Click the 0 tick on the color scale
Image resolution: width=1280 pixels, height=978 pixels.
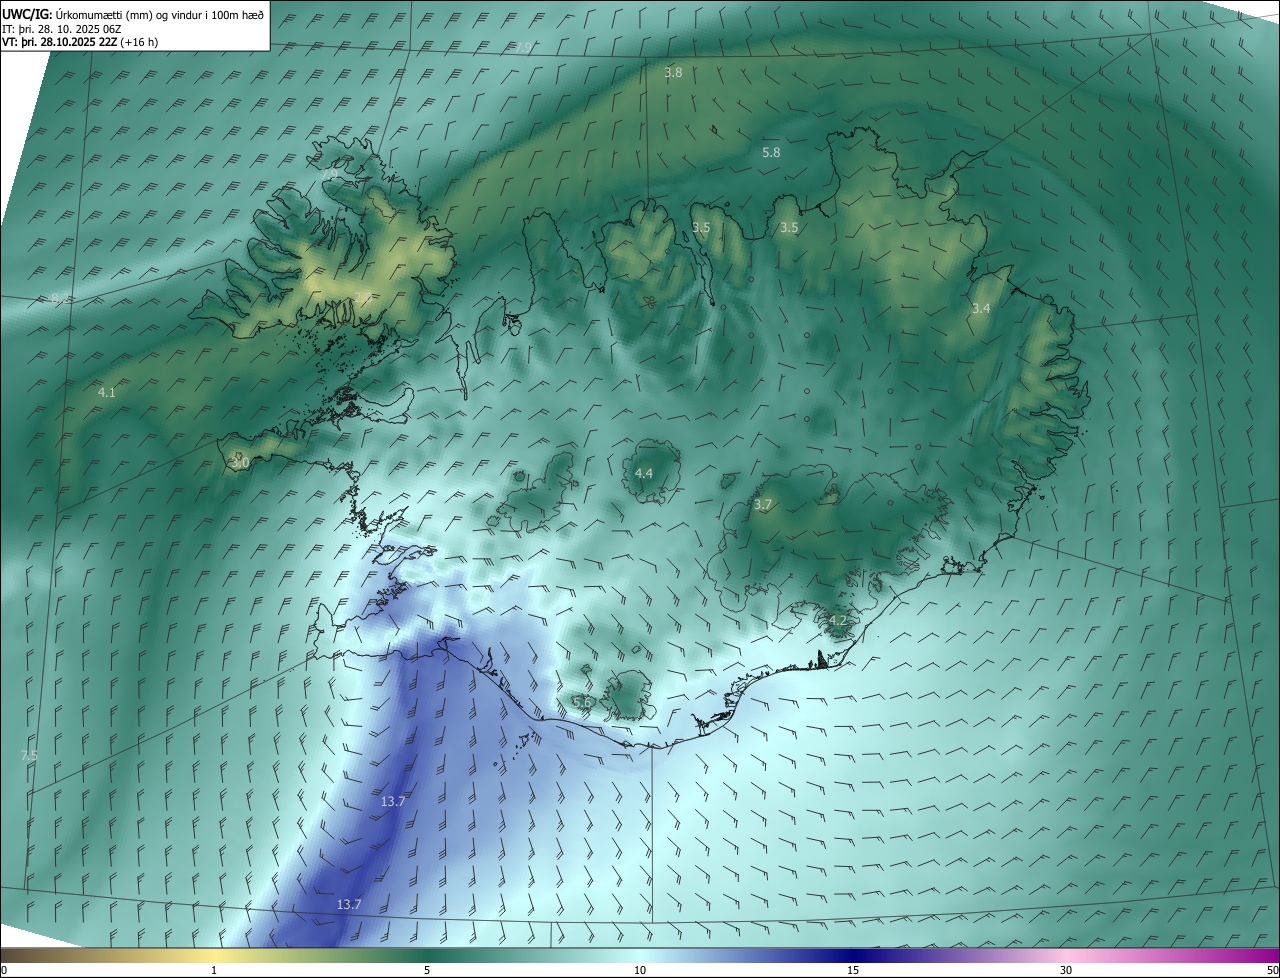click(4, 970)
